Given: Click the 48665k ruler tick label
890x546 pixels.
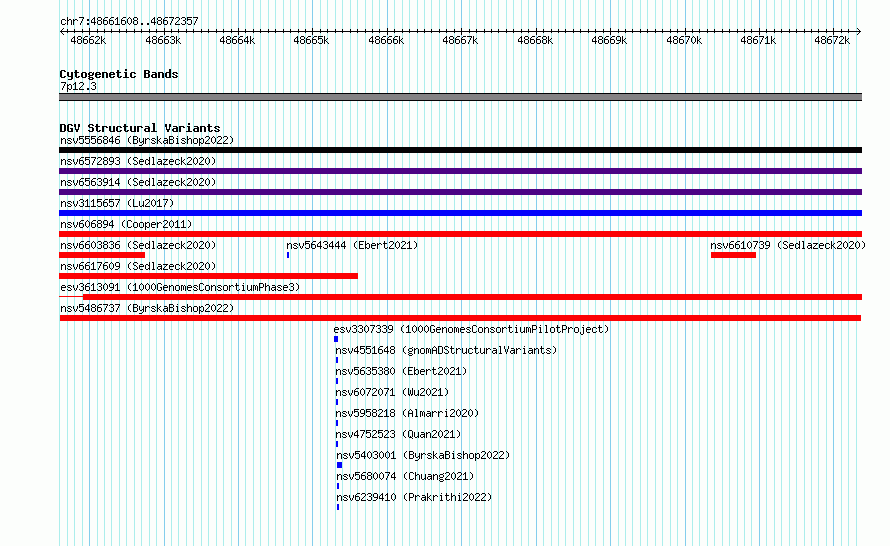Looking at the screenshot, I should [311, 41].
